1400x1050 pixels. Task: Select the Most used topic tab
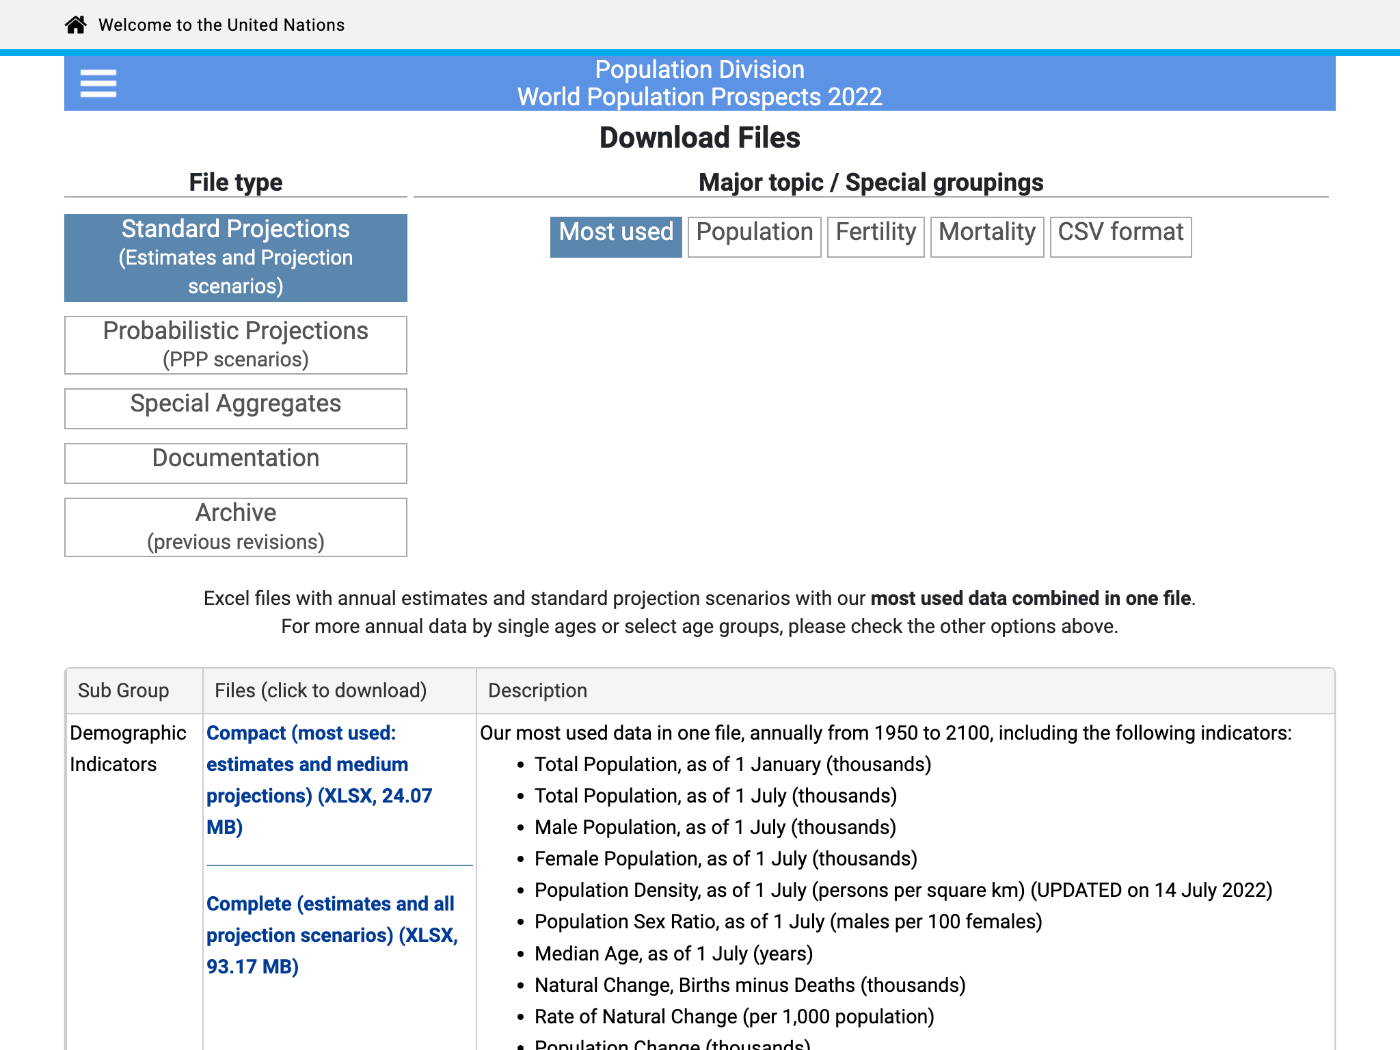point(616,237)
